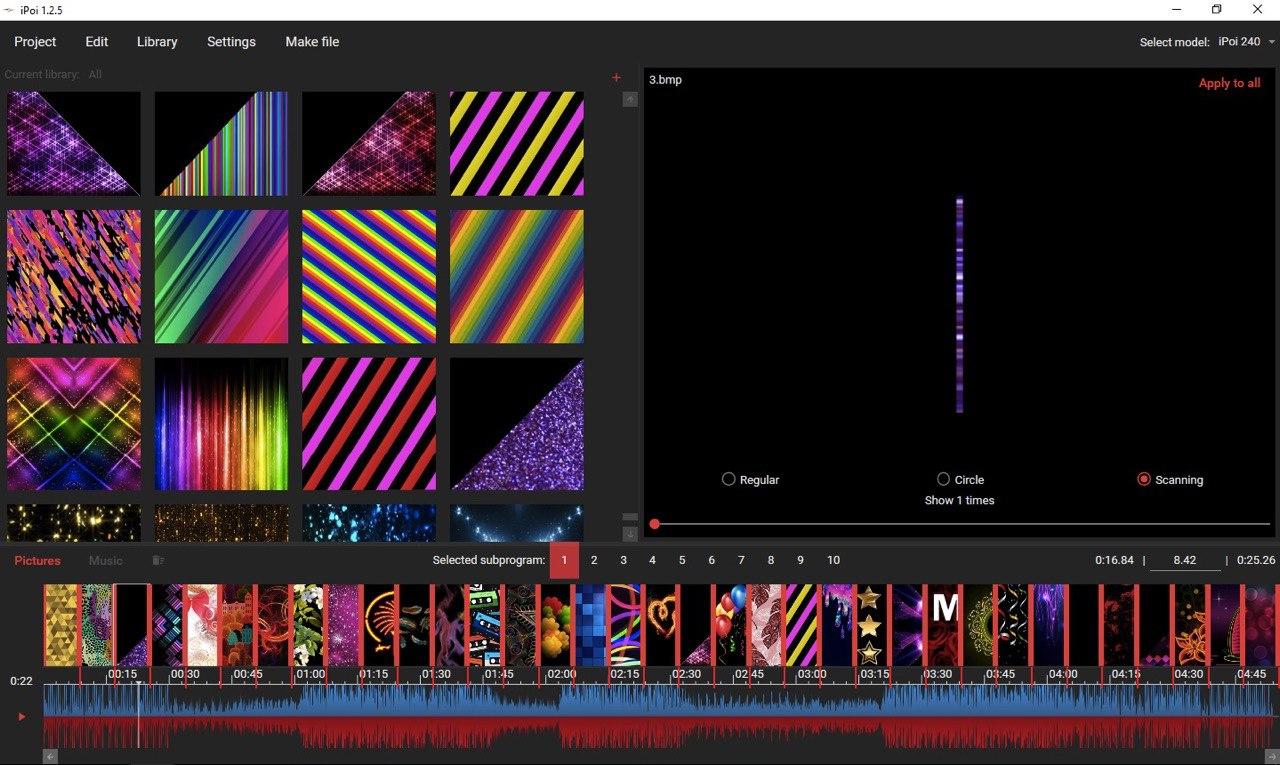Click the 03:00 timeline time marker
1280x765 pixels.
pos(812,675)
